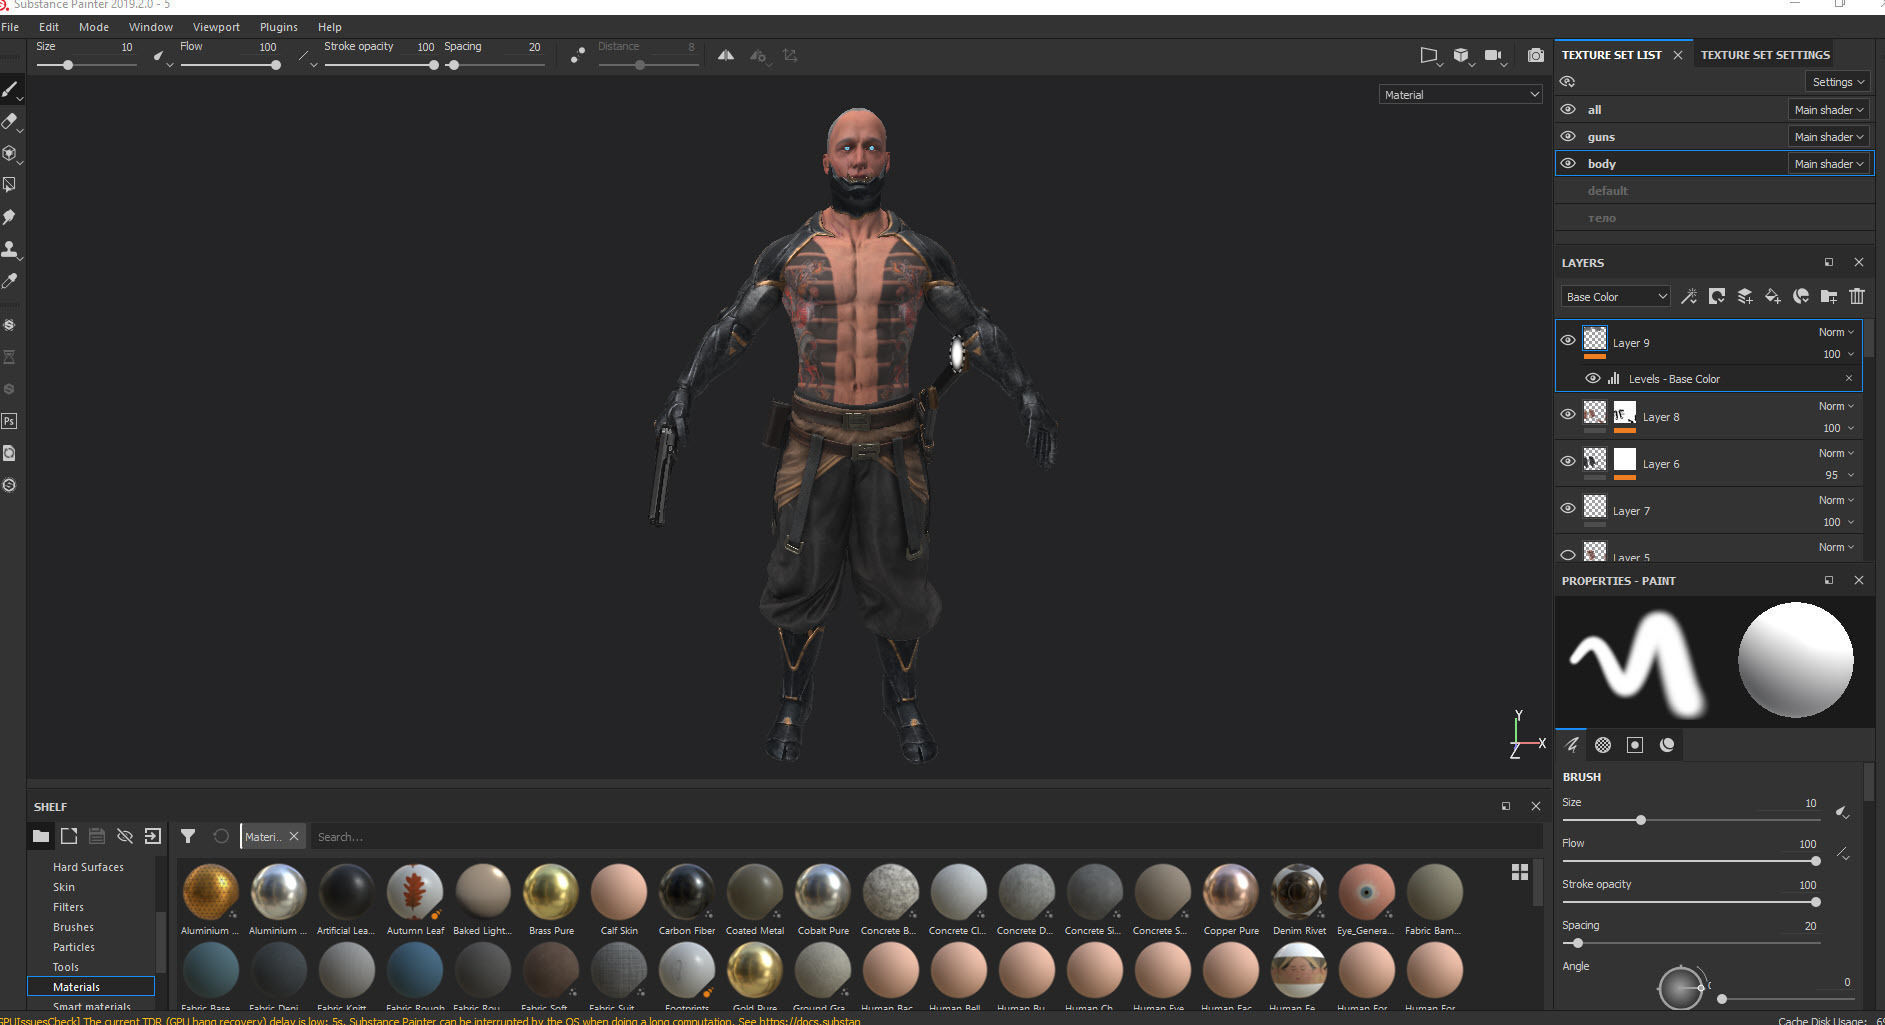Add a mask to the layer

1717,296
